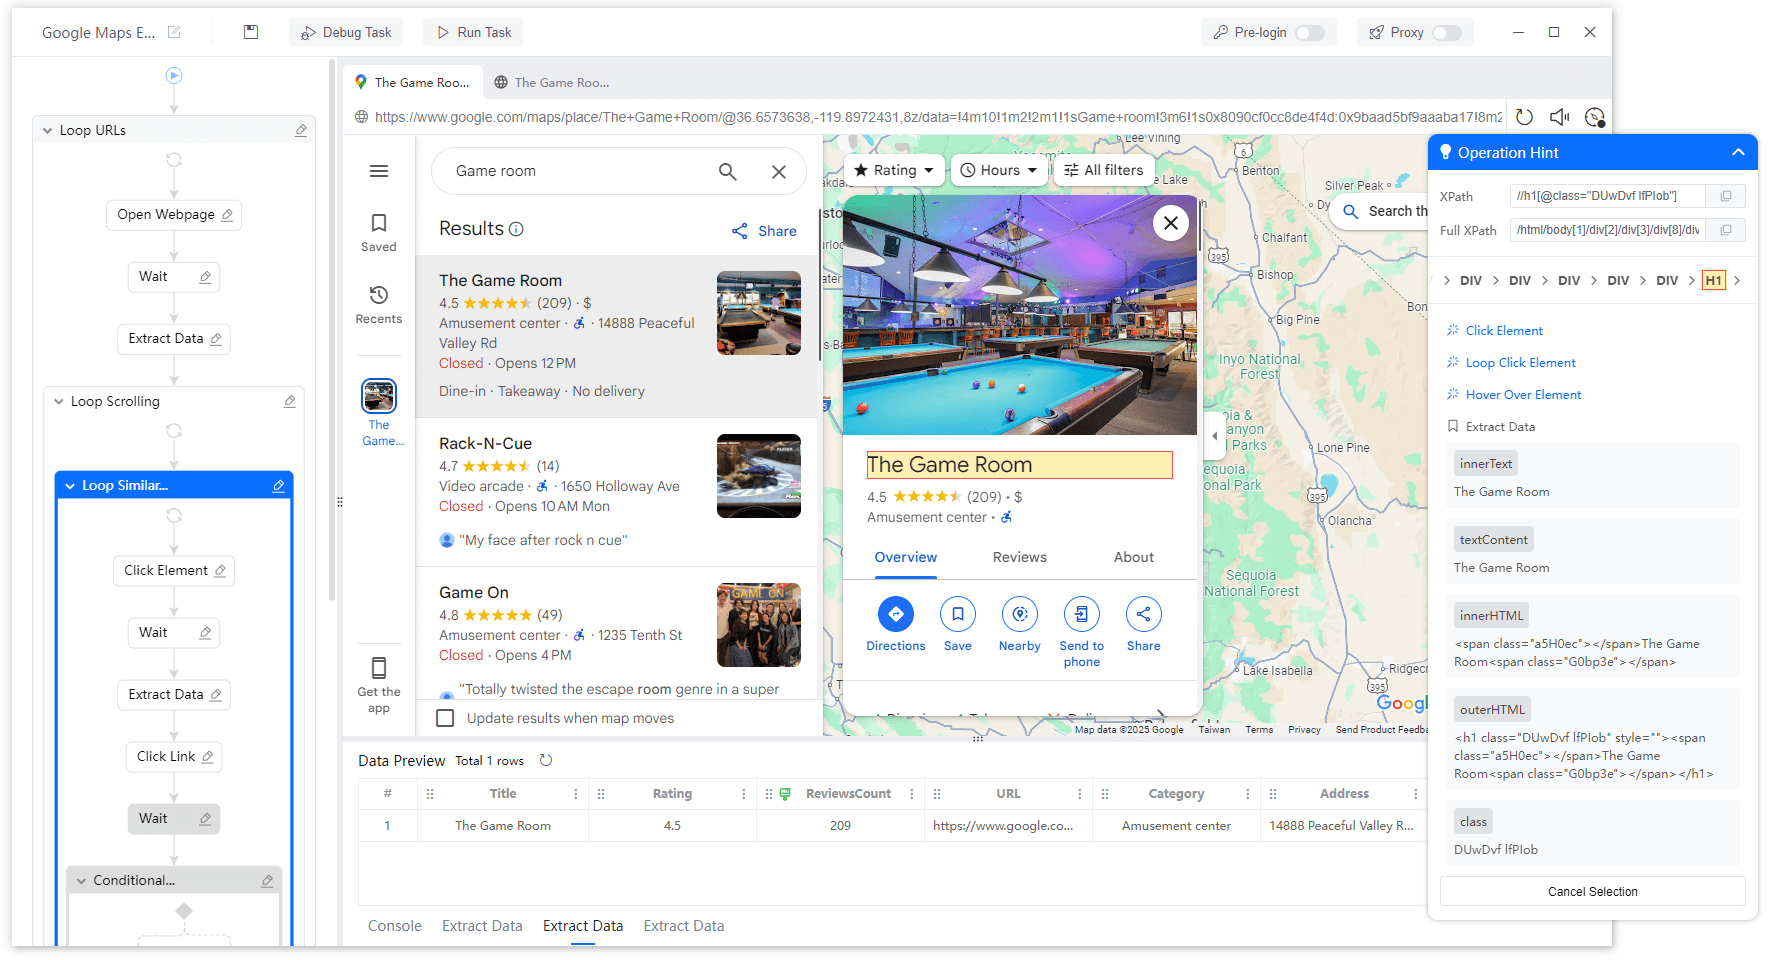Image resolution: width=1770 pixels, height=960 pixels.
Task: Open the Rating filter dropdown
Action: pos(895,170)
